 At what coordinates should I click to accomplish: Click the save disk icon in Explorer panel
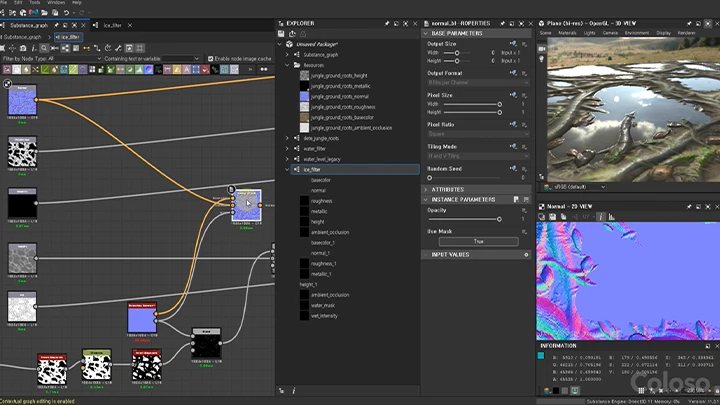(x=281, y=34)
